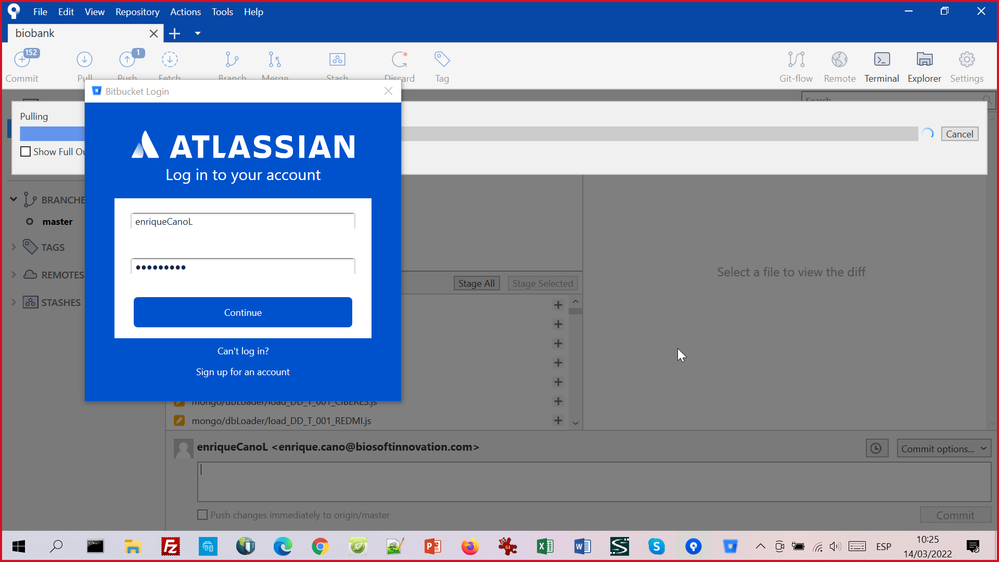Click the Remote toolbar icon

pyautogui.click(x=839, y=66)
